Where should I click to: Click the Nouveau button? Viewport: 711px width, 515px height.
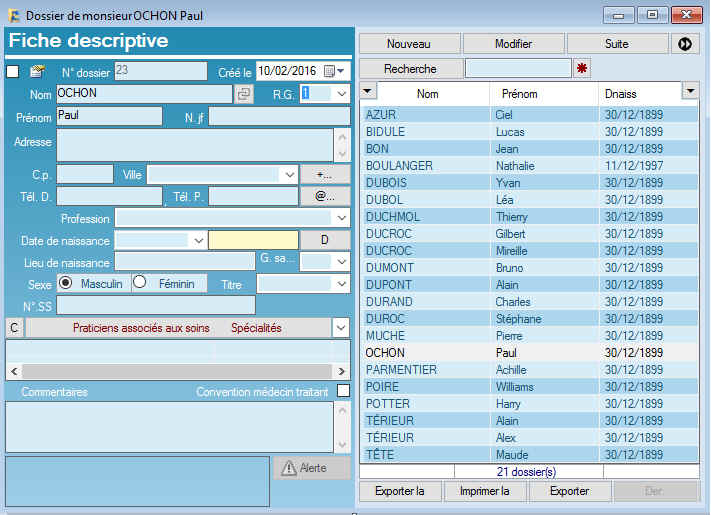[408, 44]
